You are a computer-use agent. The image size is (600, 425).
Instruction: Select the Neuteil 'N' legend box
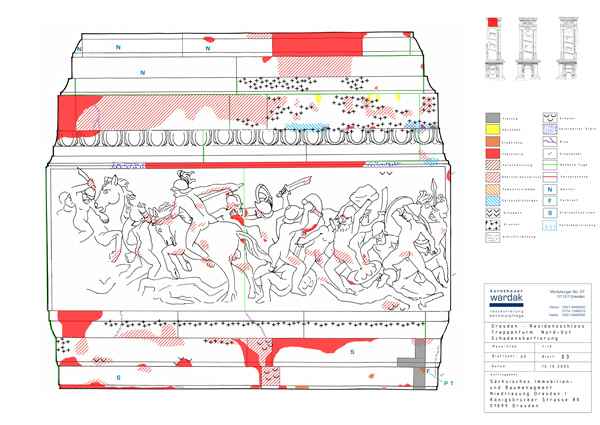tap(550, 188)
